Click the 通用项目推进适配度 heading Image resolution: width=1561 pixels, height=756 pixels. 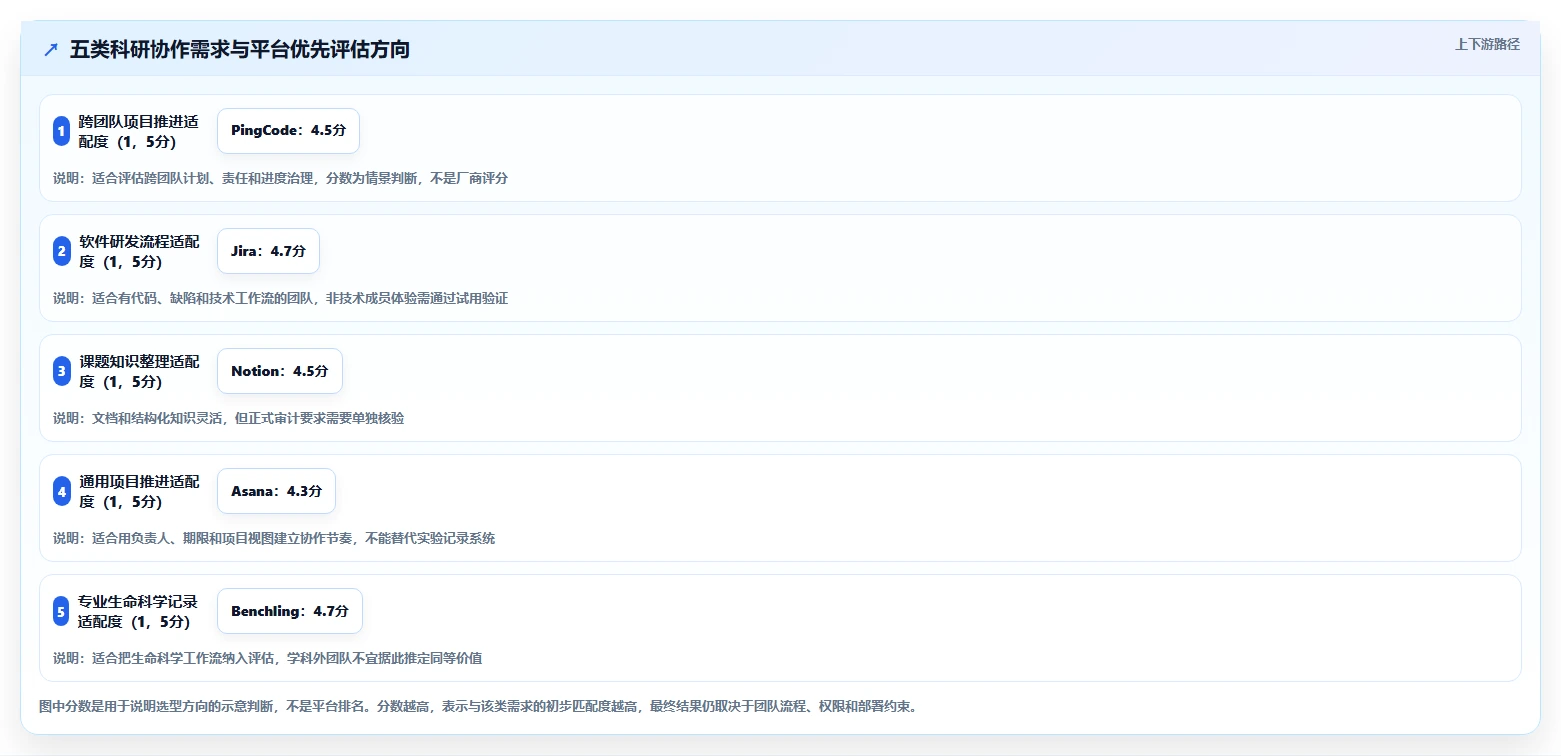(x=139, y=491)
